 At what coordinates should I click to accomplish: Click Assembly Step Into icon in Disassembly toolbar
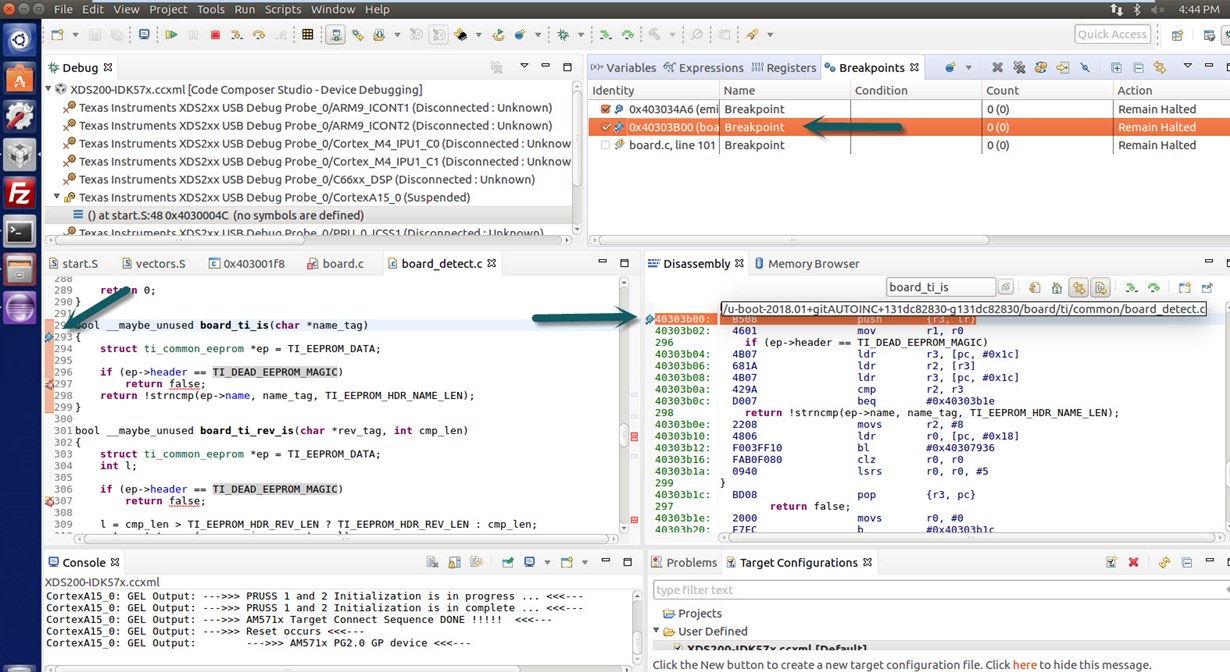tap(1131, 288)
